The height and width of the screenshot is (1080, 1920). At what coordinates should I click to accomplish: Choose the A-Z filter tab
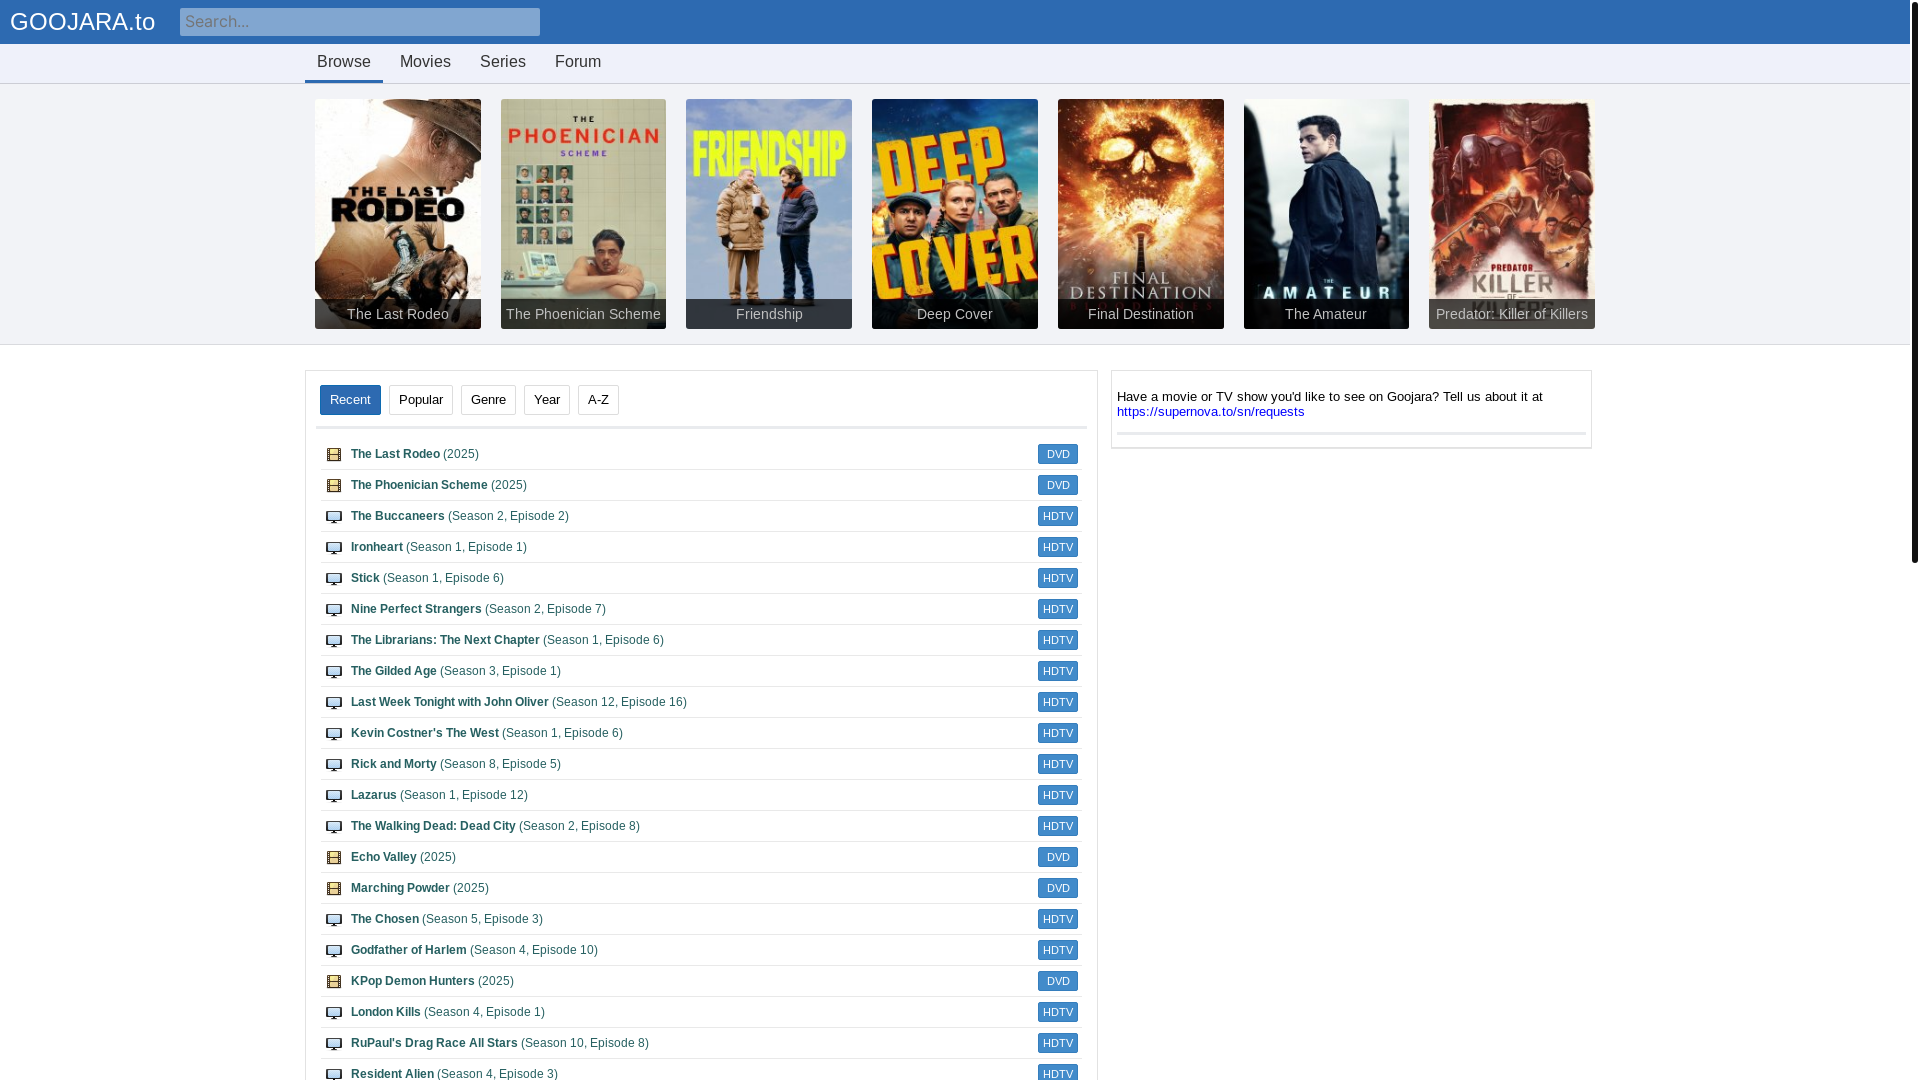[x=598, y=400]
